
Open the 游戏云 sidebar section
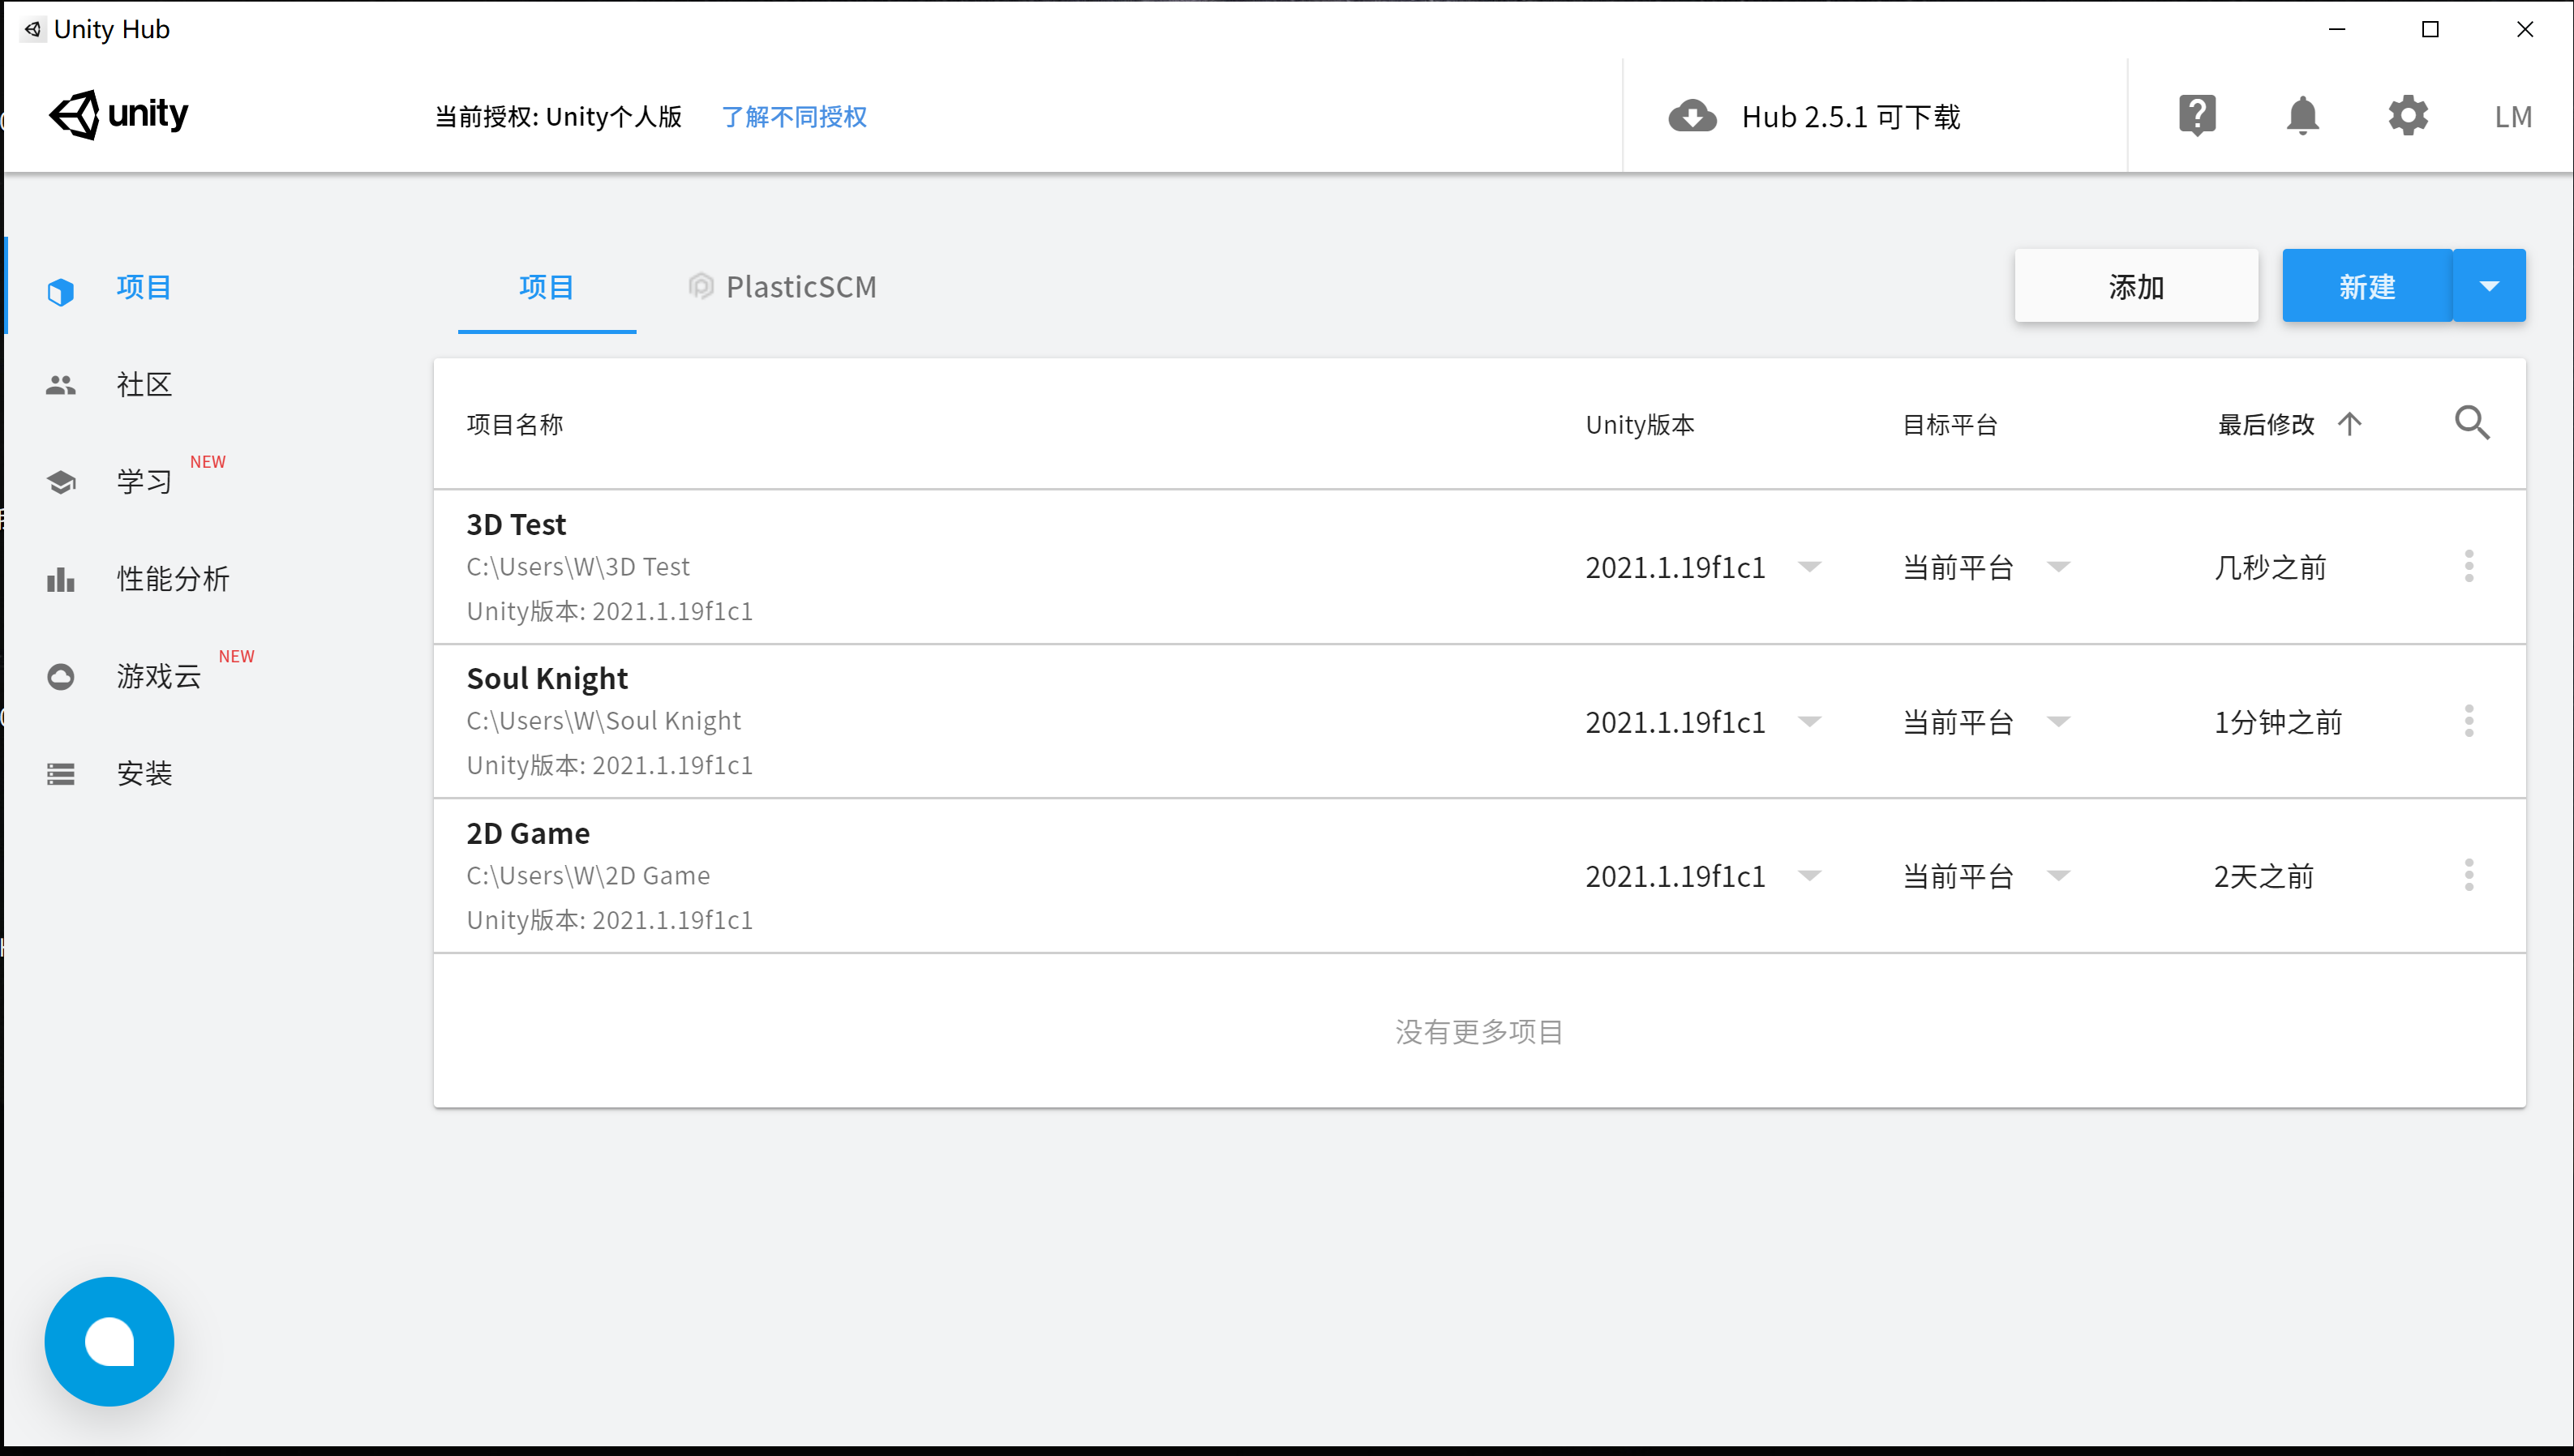coord(159,677)
